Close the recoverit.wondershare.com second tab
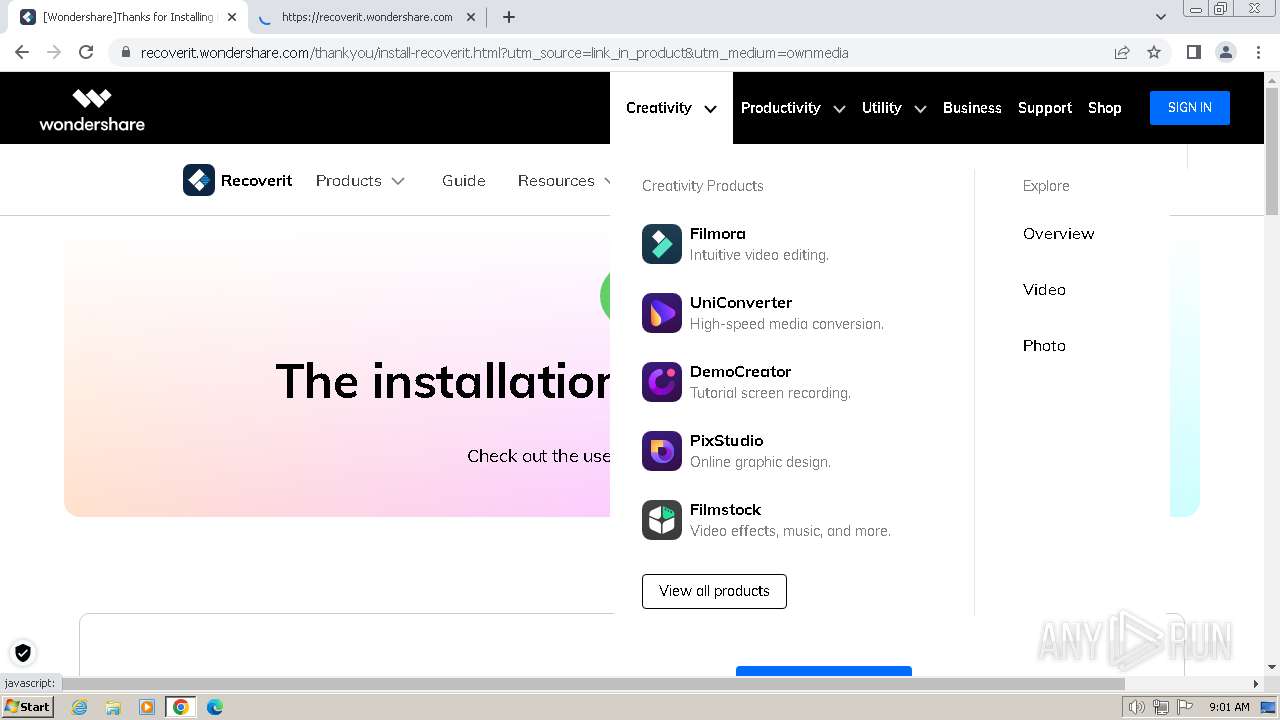Image resolution: width=1280 pixels, height=720 pixels. coord(471,17)
